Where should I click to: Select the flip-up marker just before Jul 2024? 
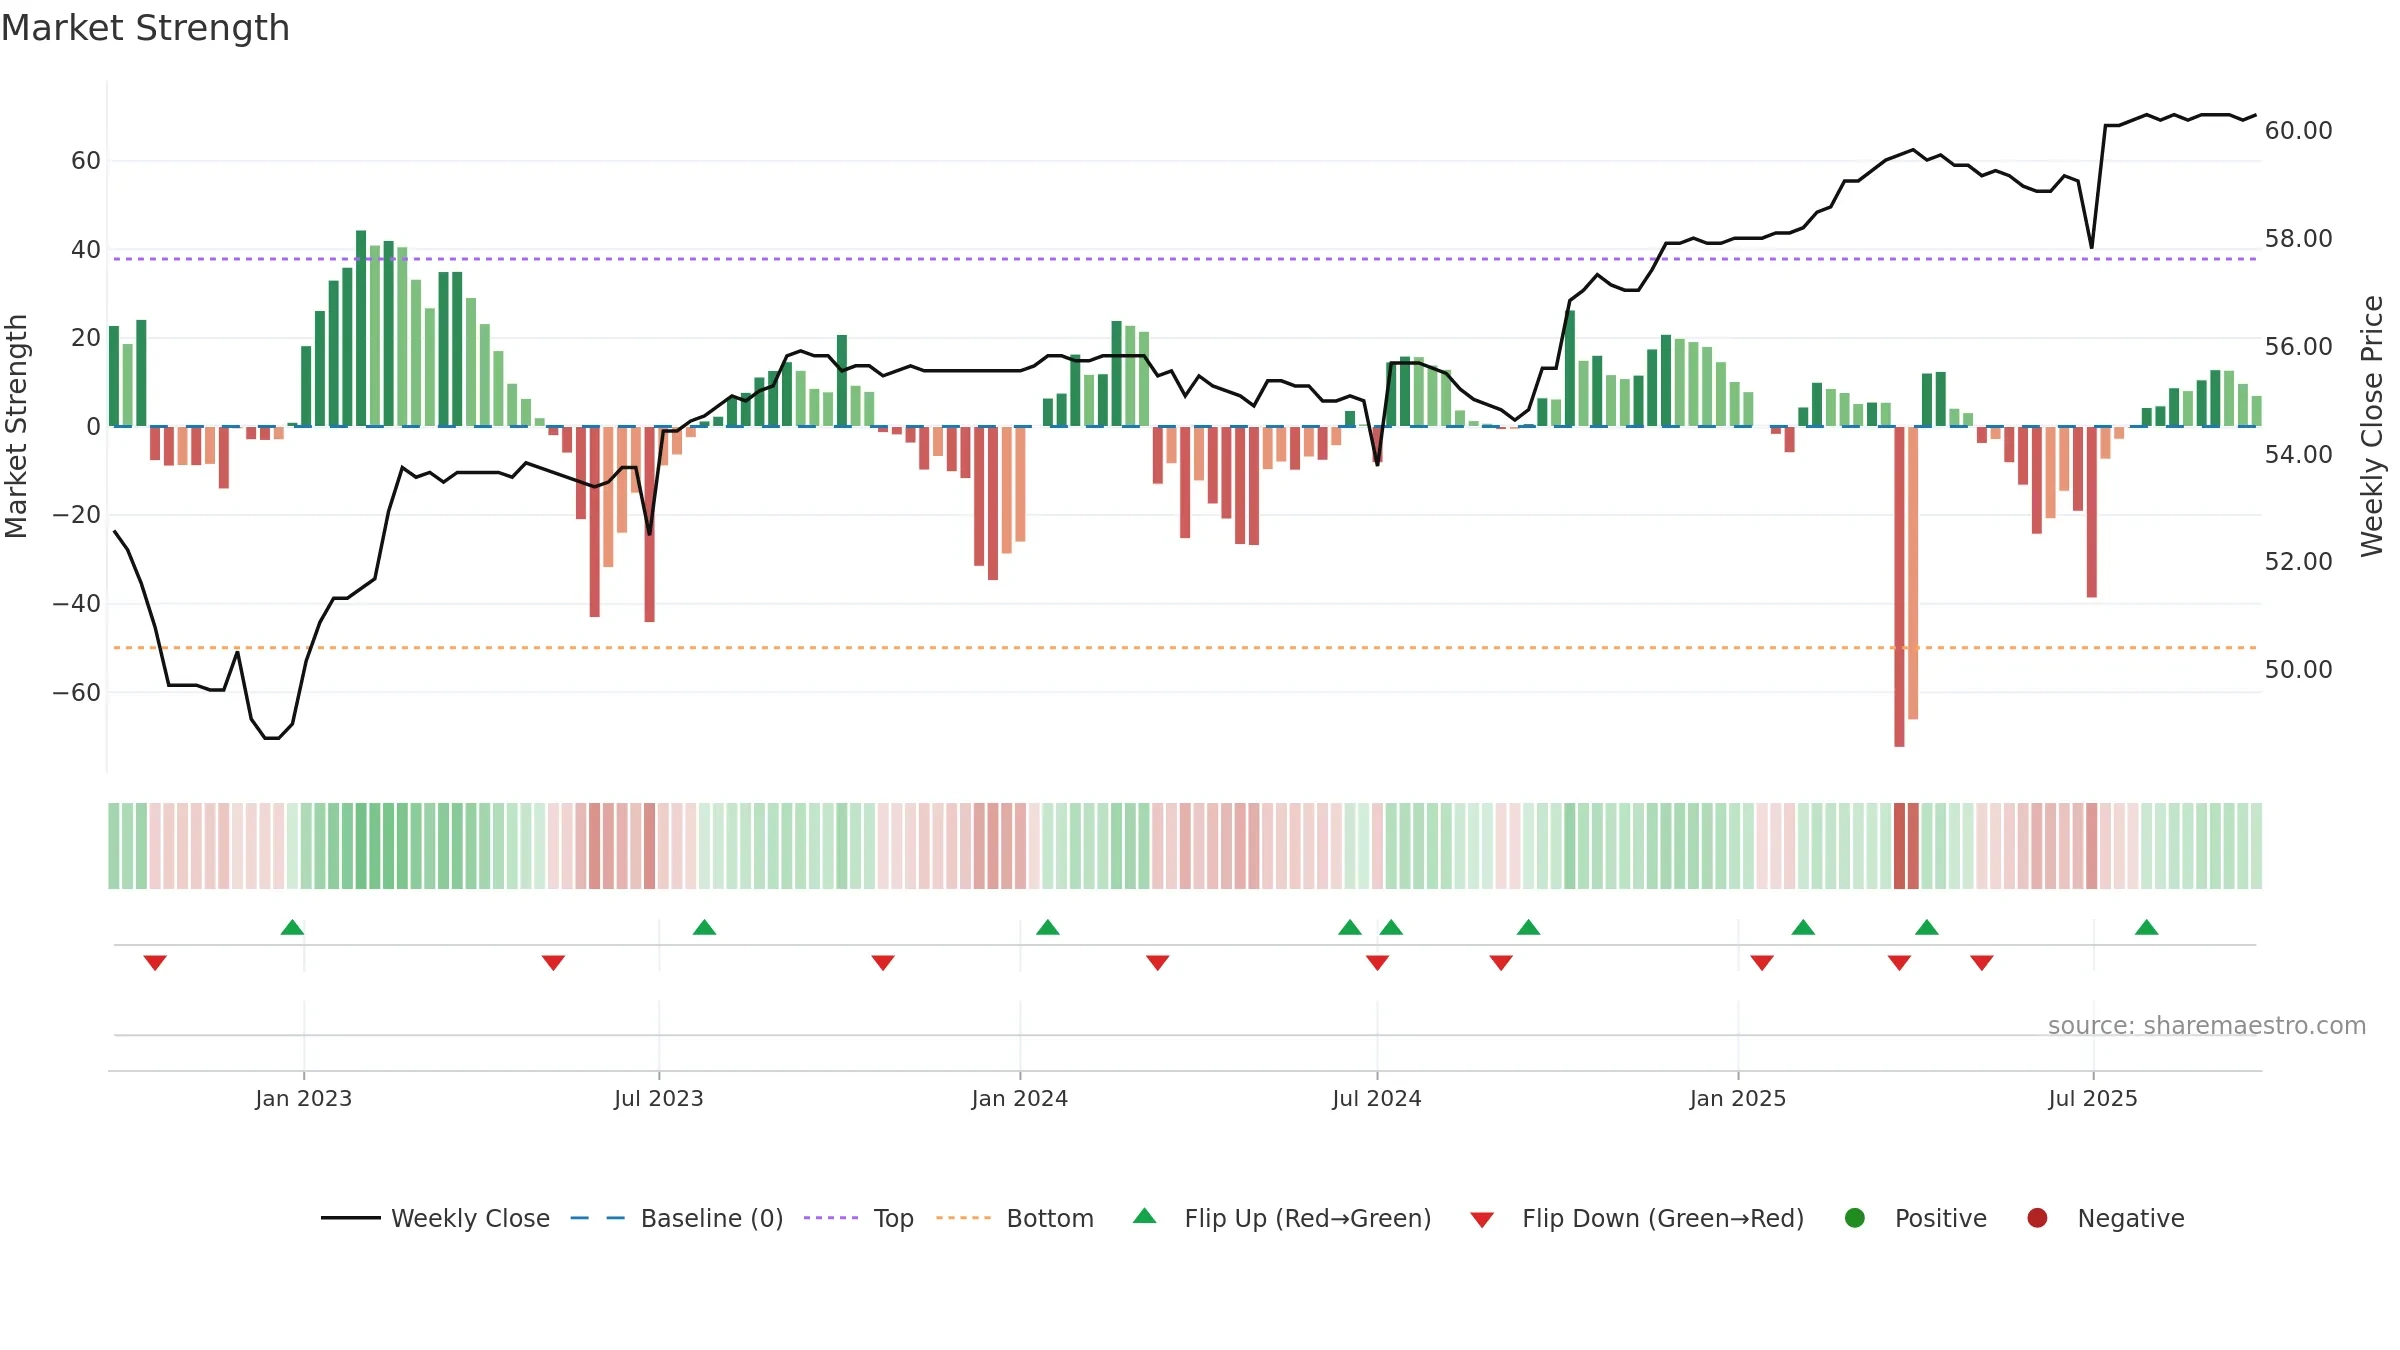coord(1350,927)
